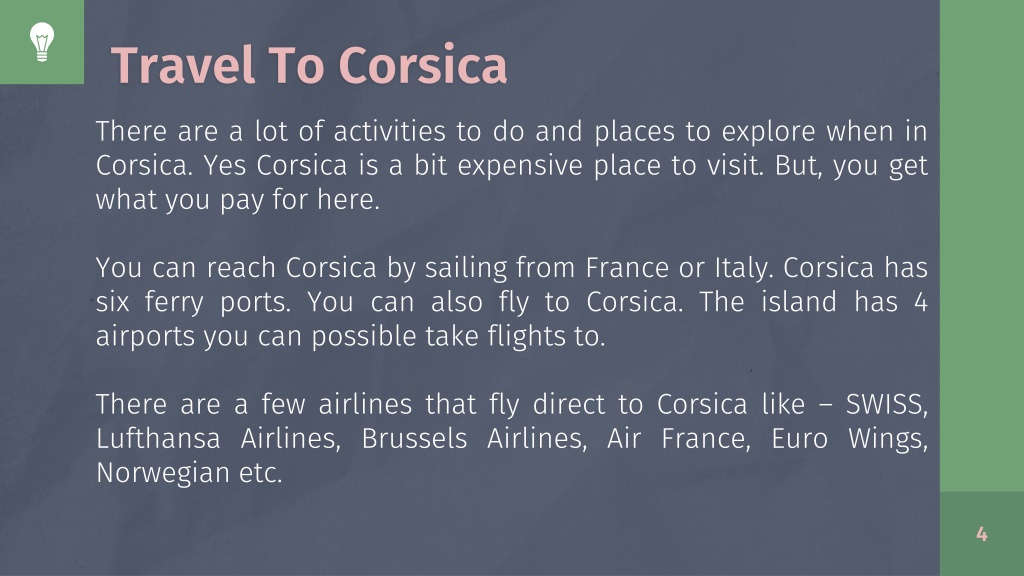The height and width of the screenshot is (576, 1024).
Task: Click the dark green box around the page number
Action: tap(982, 534)
